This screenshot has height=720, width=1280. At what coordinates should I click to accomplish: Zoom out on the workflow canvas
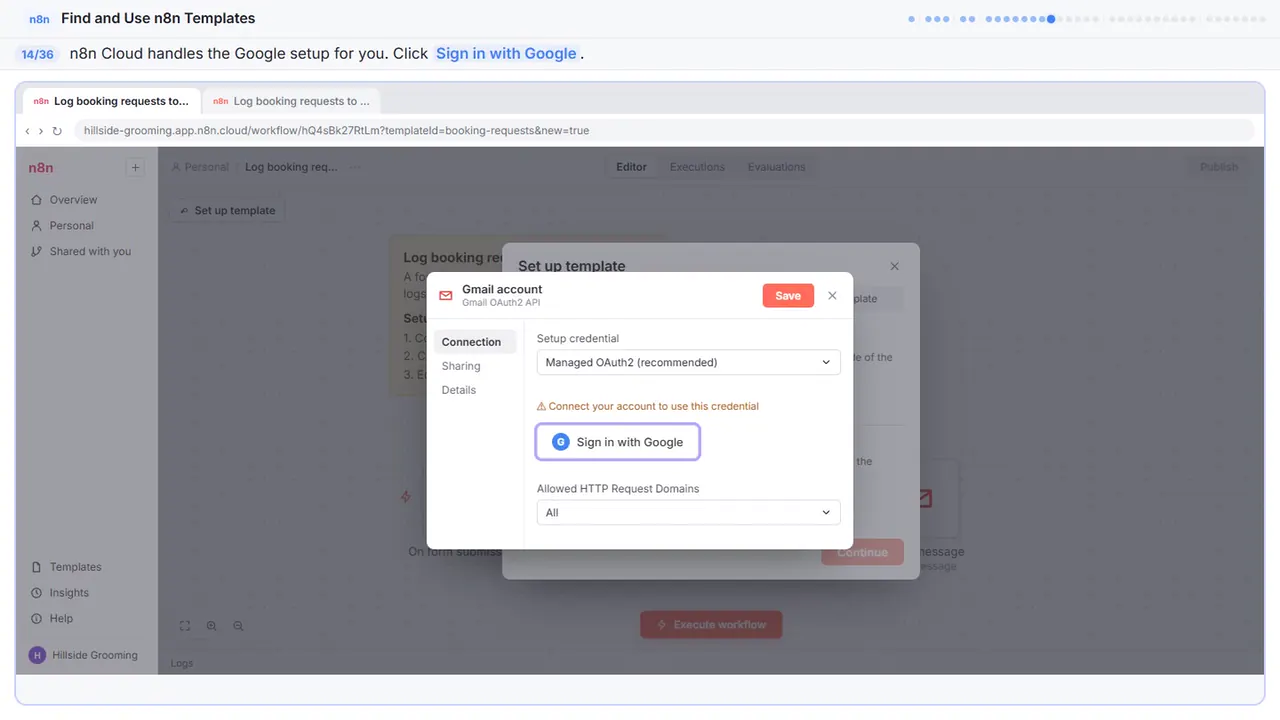click(238, 626)
